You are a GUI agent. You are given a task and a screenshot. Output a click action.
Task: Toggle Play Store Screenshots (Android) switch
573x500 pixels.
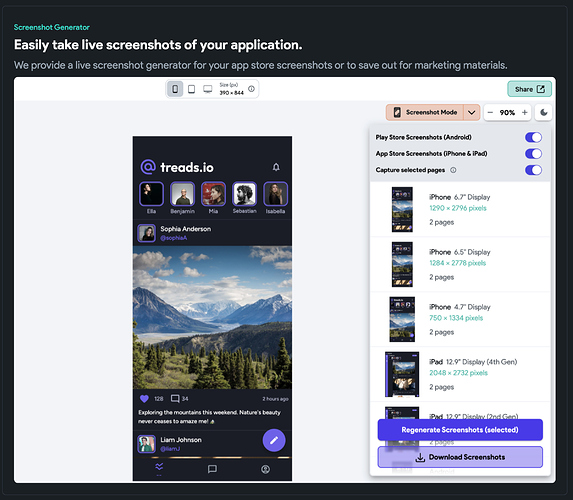click(x=533, y=137)
